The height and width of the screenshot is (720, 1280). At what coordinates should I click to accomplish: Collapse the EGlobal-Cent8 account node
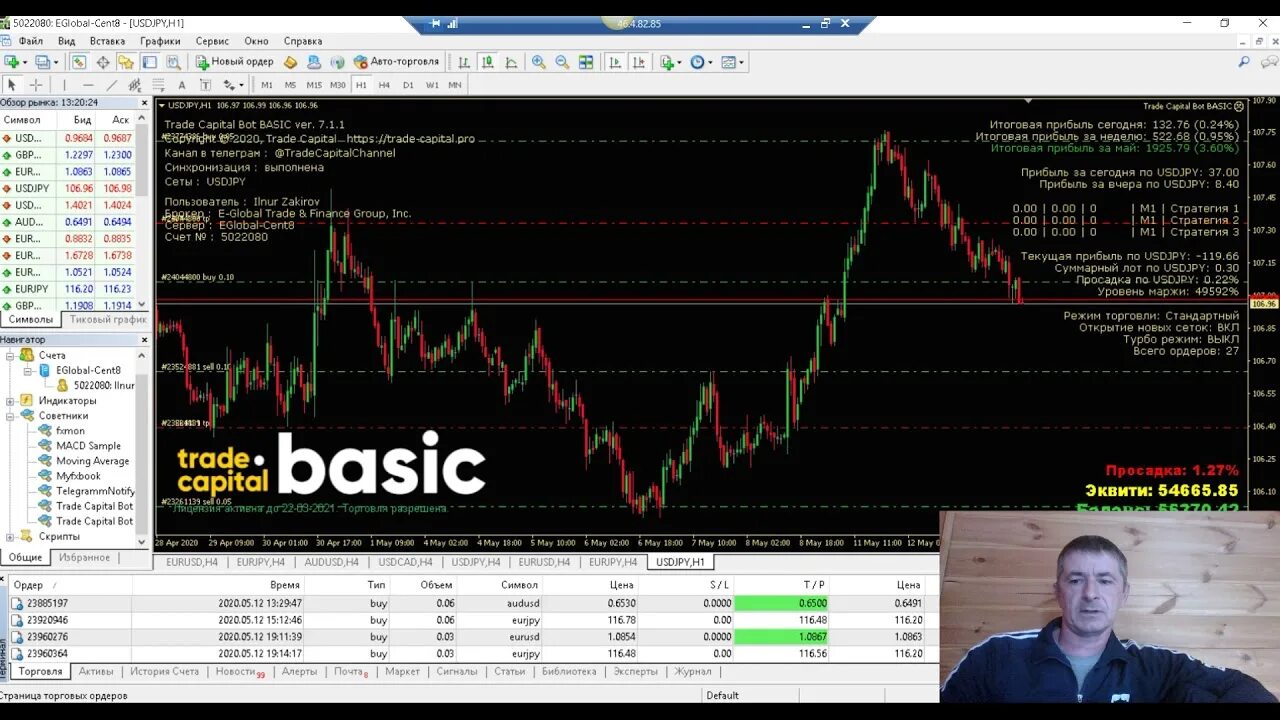click(27, 370)
